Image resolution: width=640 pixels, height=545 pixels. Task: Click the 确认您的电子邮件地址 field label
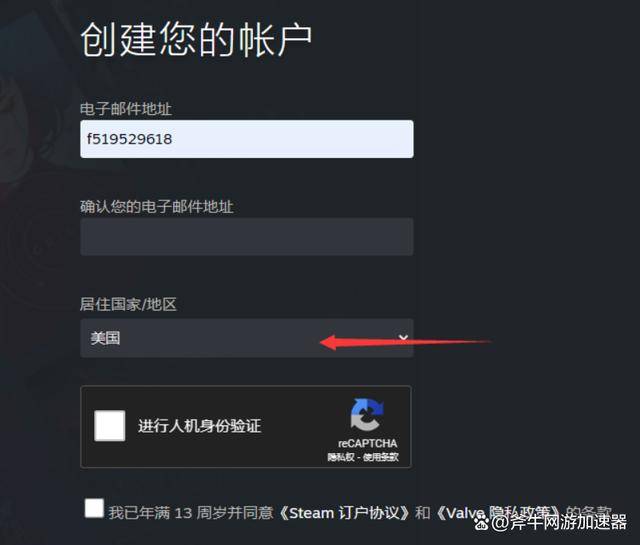tap(157, 207)
